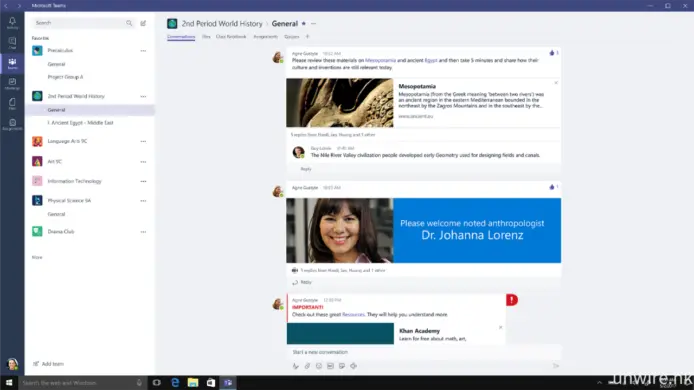Open the Project Group A channel

click(65, 77)
